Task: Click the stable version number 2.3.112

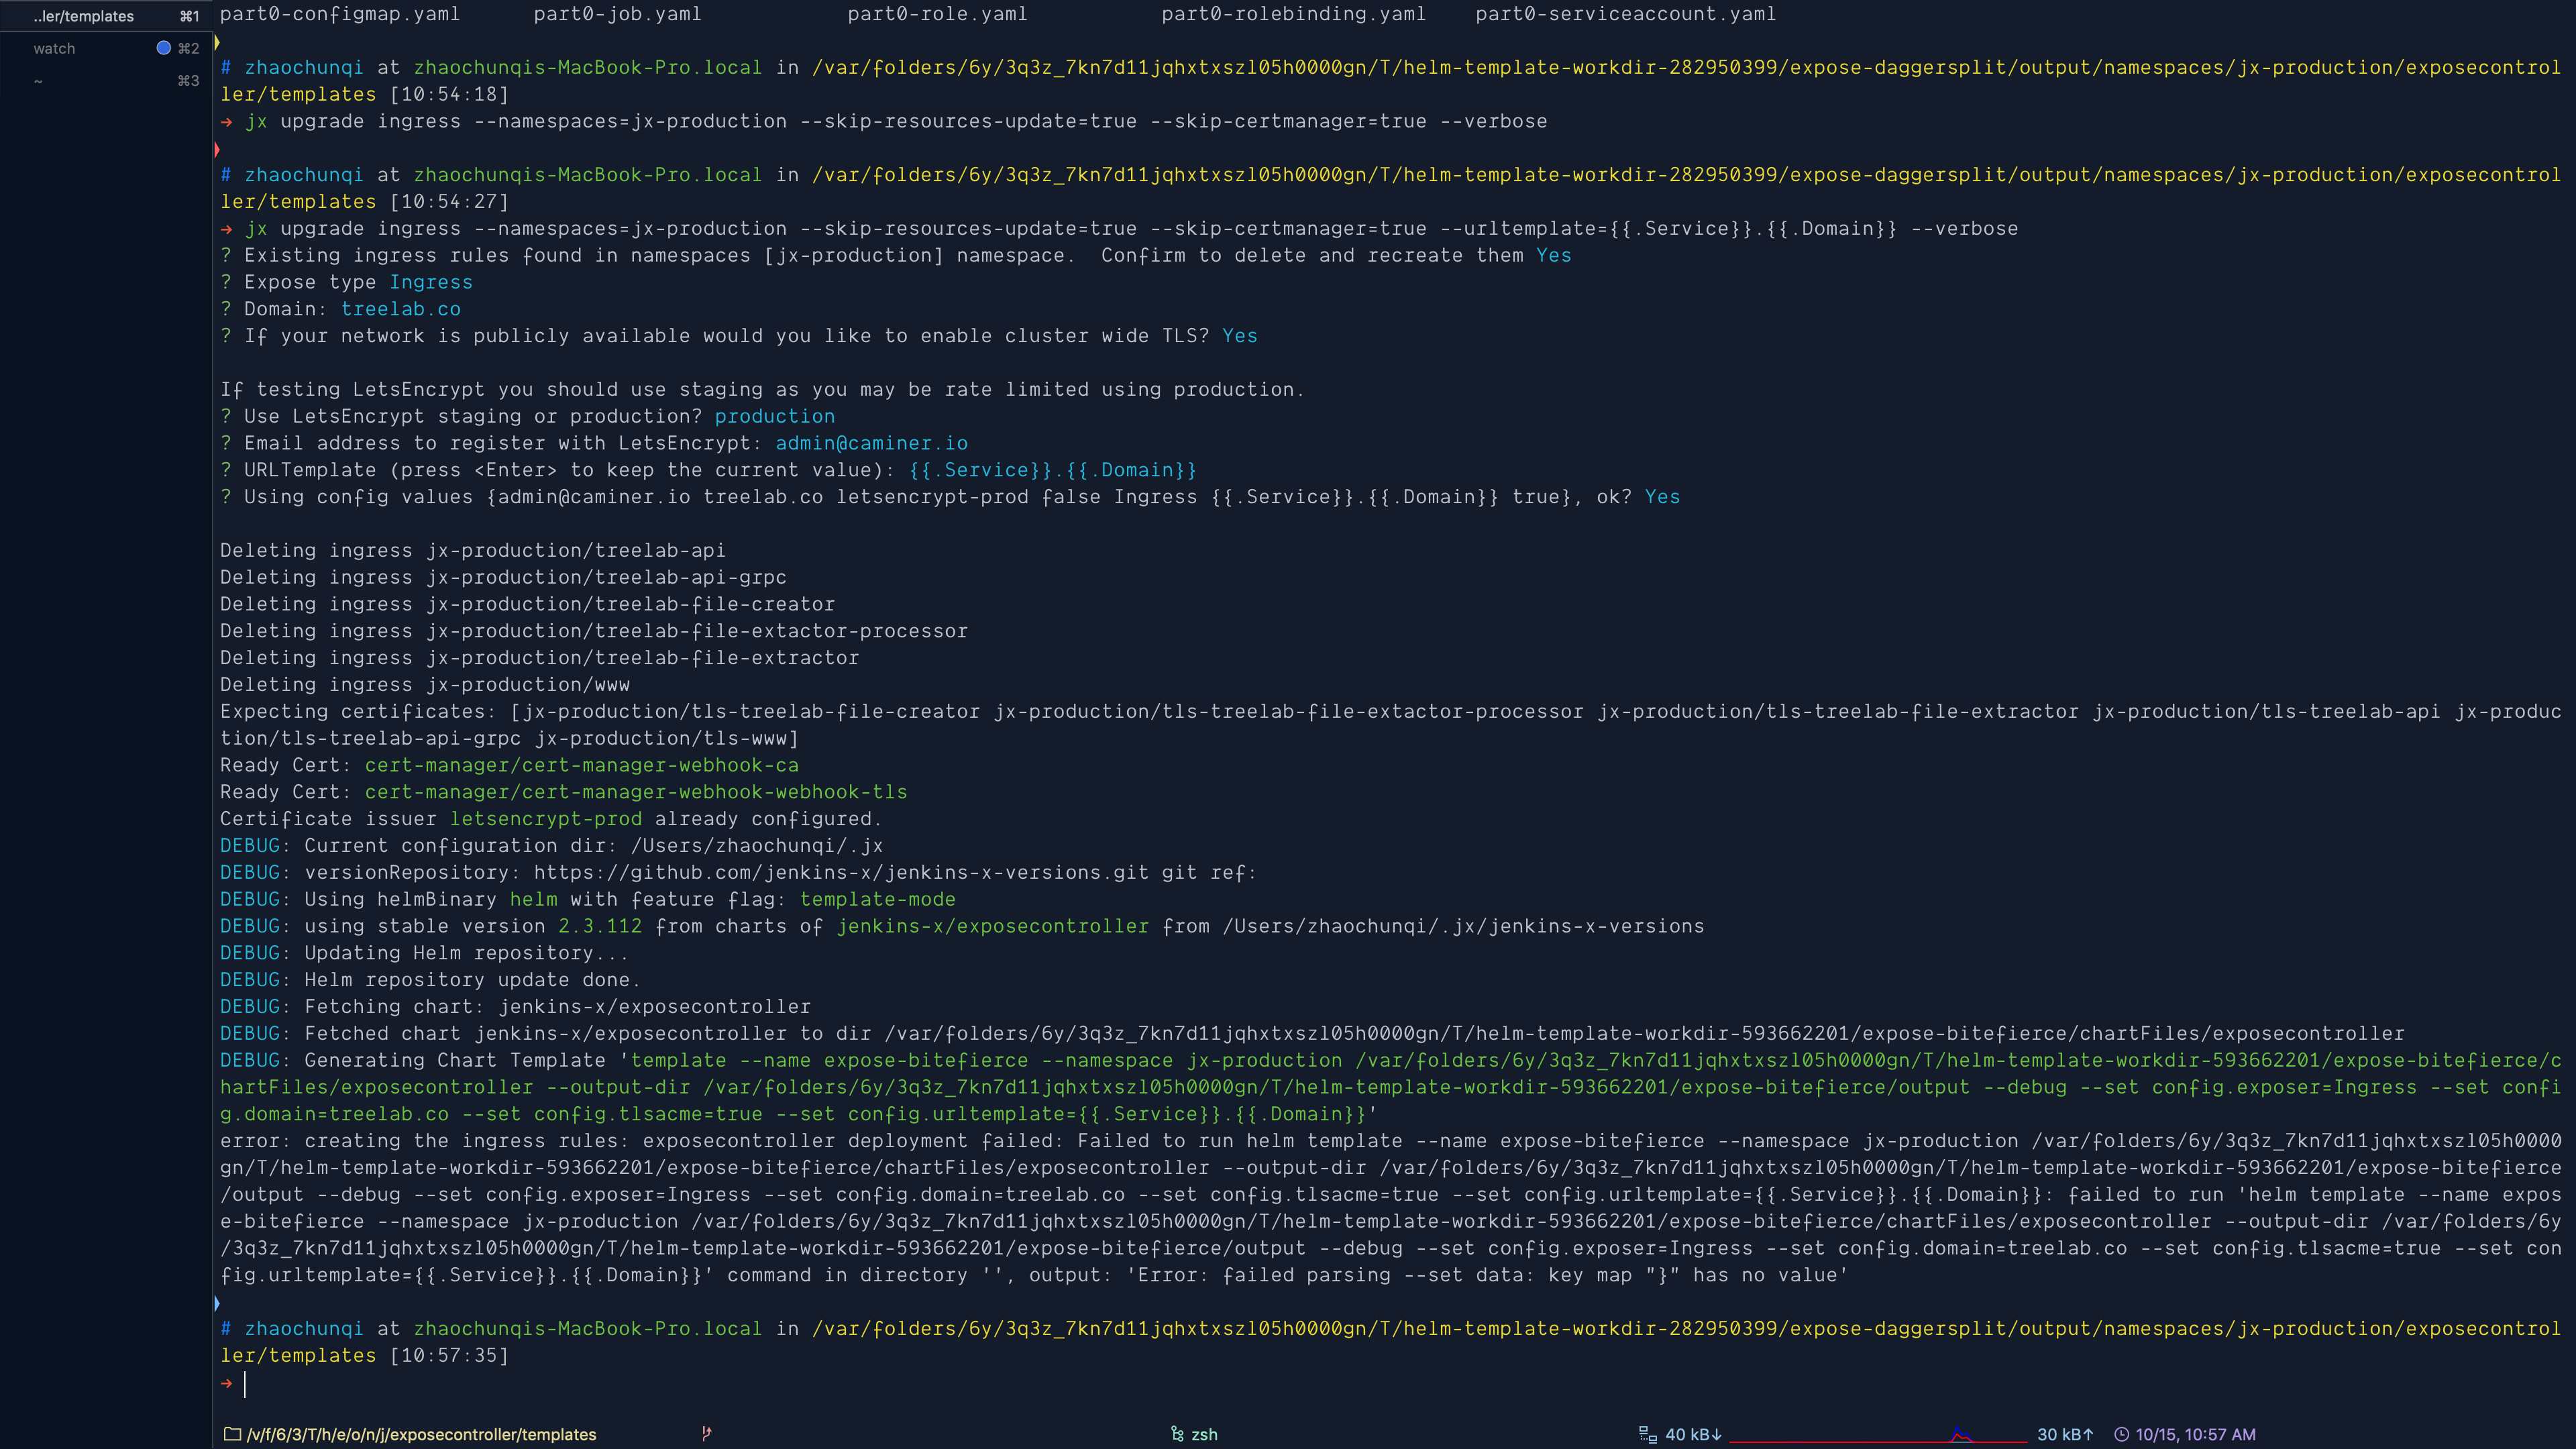Action: pos(600,926)
